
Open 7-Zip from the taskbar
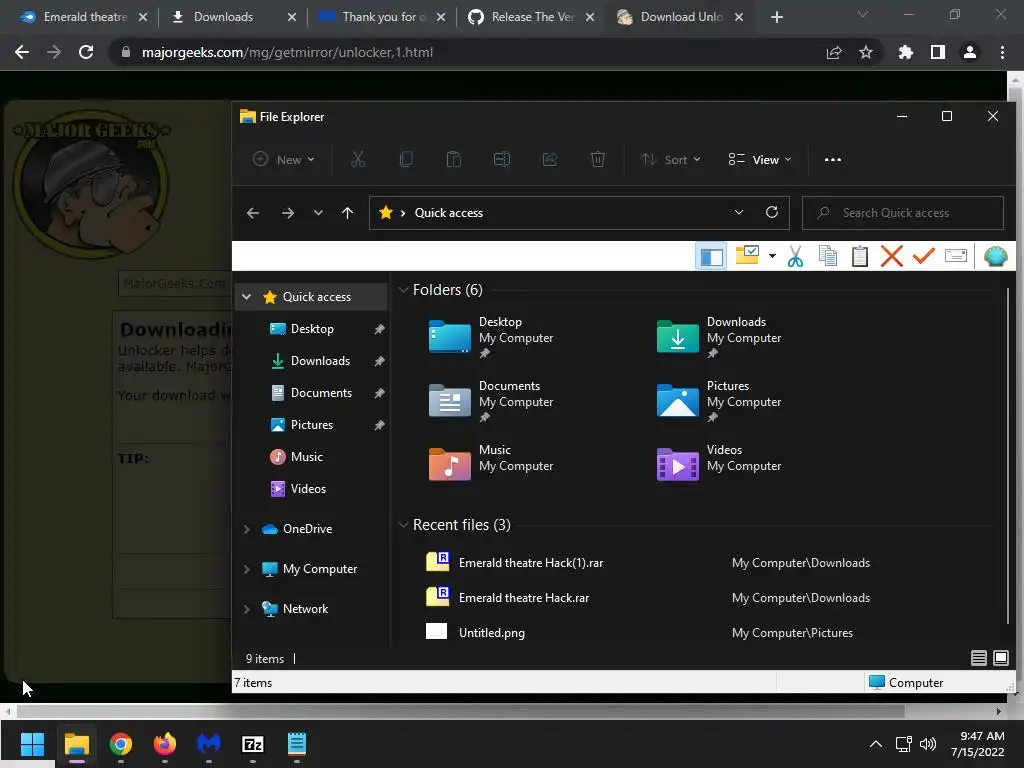[x=253, y=744]
